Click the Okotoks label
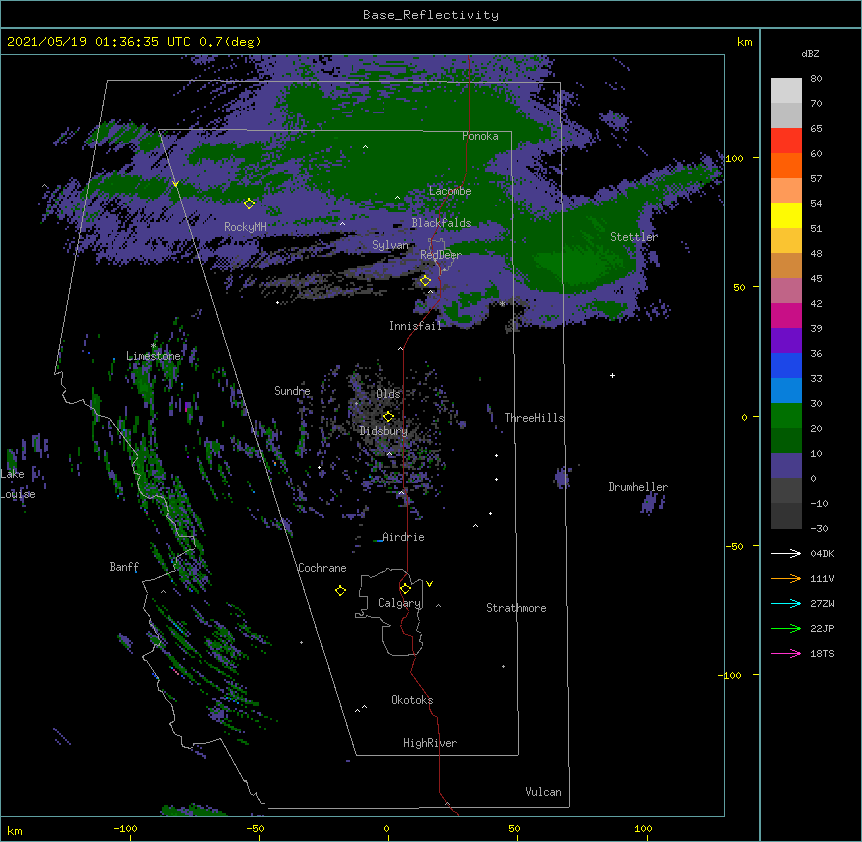 pos(412,700)
